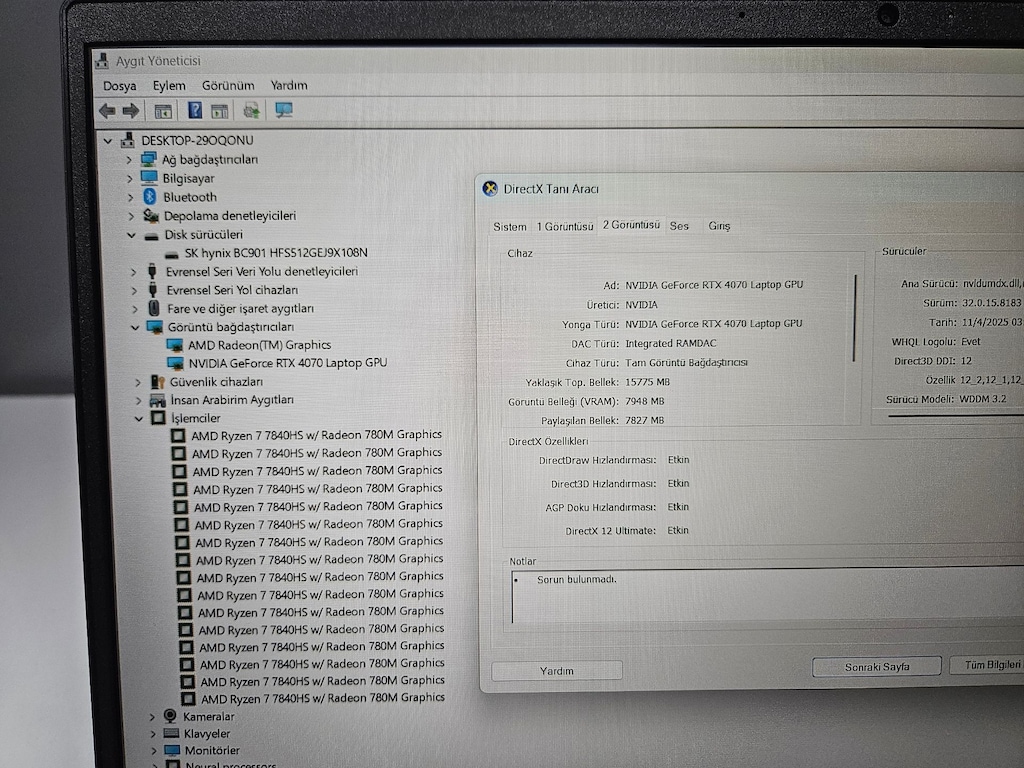Screen dimensions: 1024x768
Task: Click the Kameralar camera icon
Action: point(170,716)
